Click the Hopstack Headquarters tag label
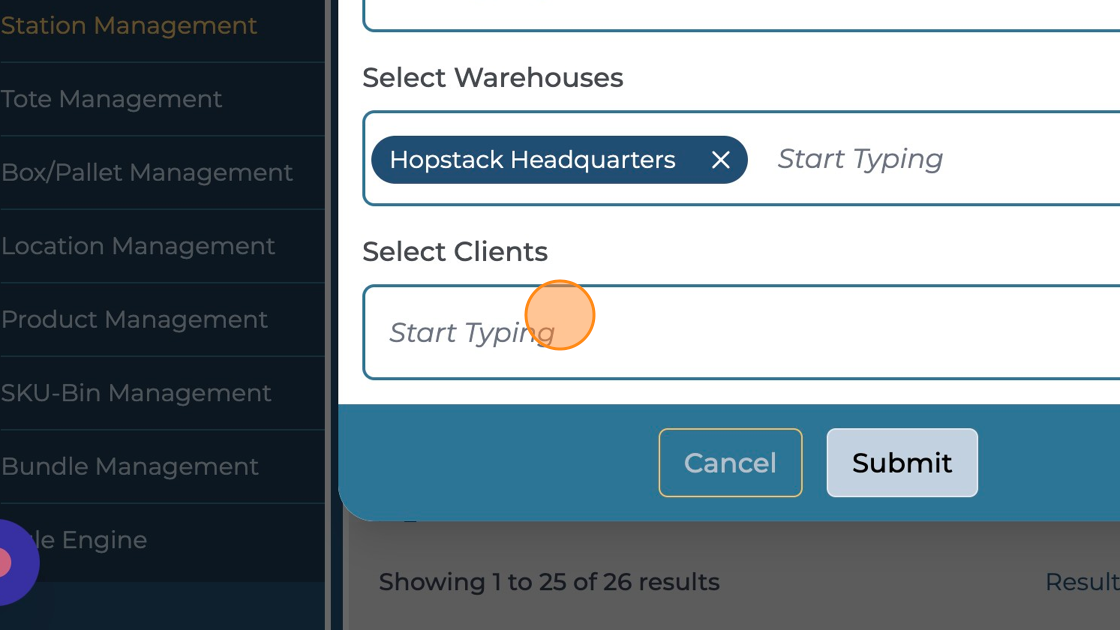 pyautogui.click(x=532, y=160)
